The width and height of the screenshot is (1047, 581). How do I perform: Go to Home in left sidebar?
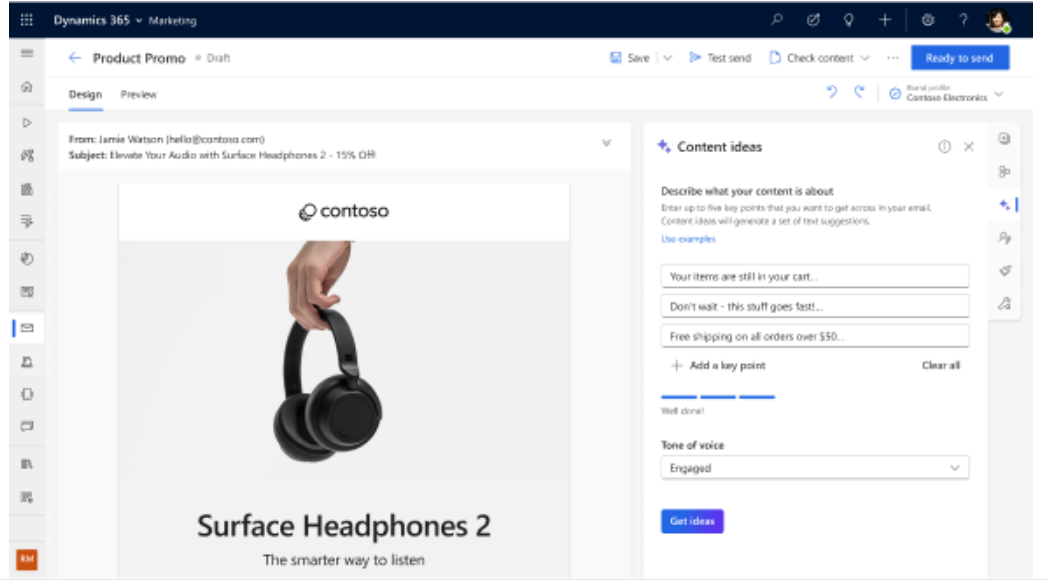point(27,87)
